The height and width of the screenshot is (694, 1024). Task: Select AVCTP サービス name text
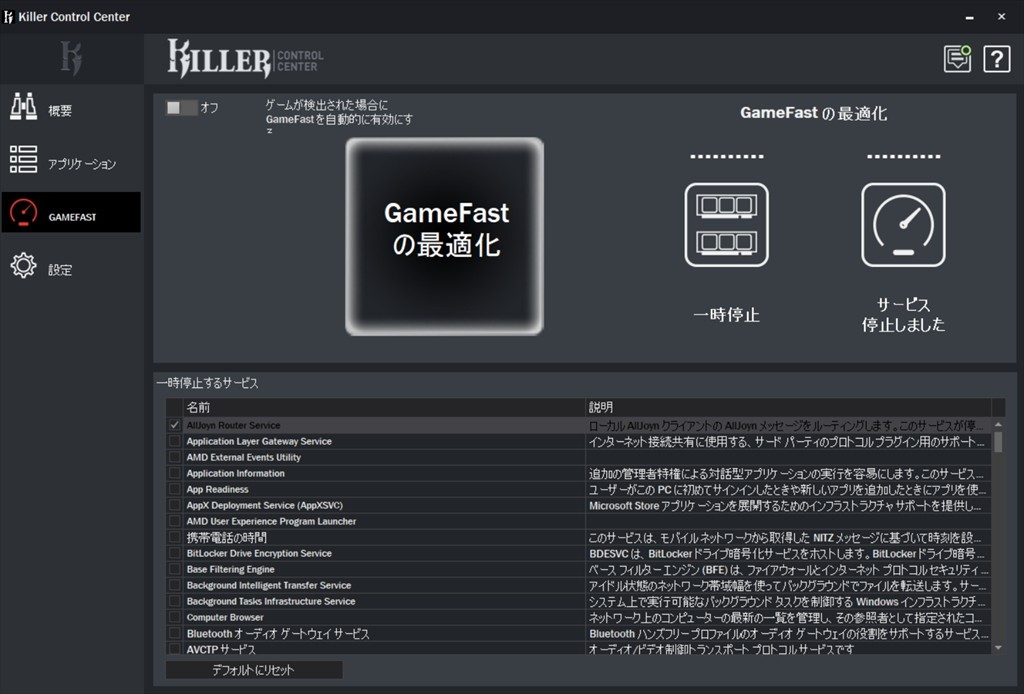221,649
